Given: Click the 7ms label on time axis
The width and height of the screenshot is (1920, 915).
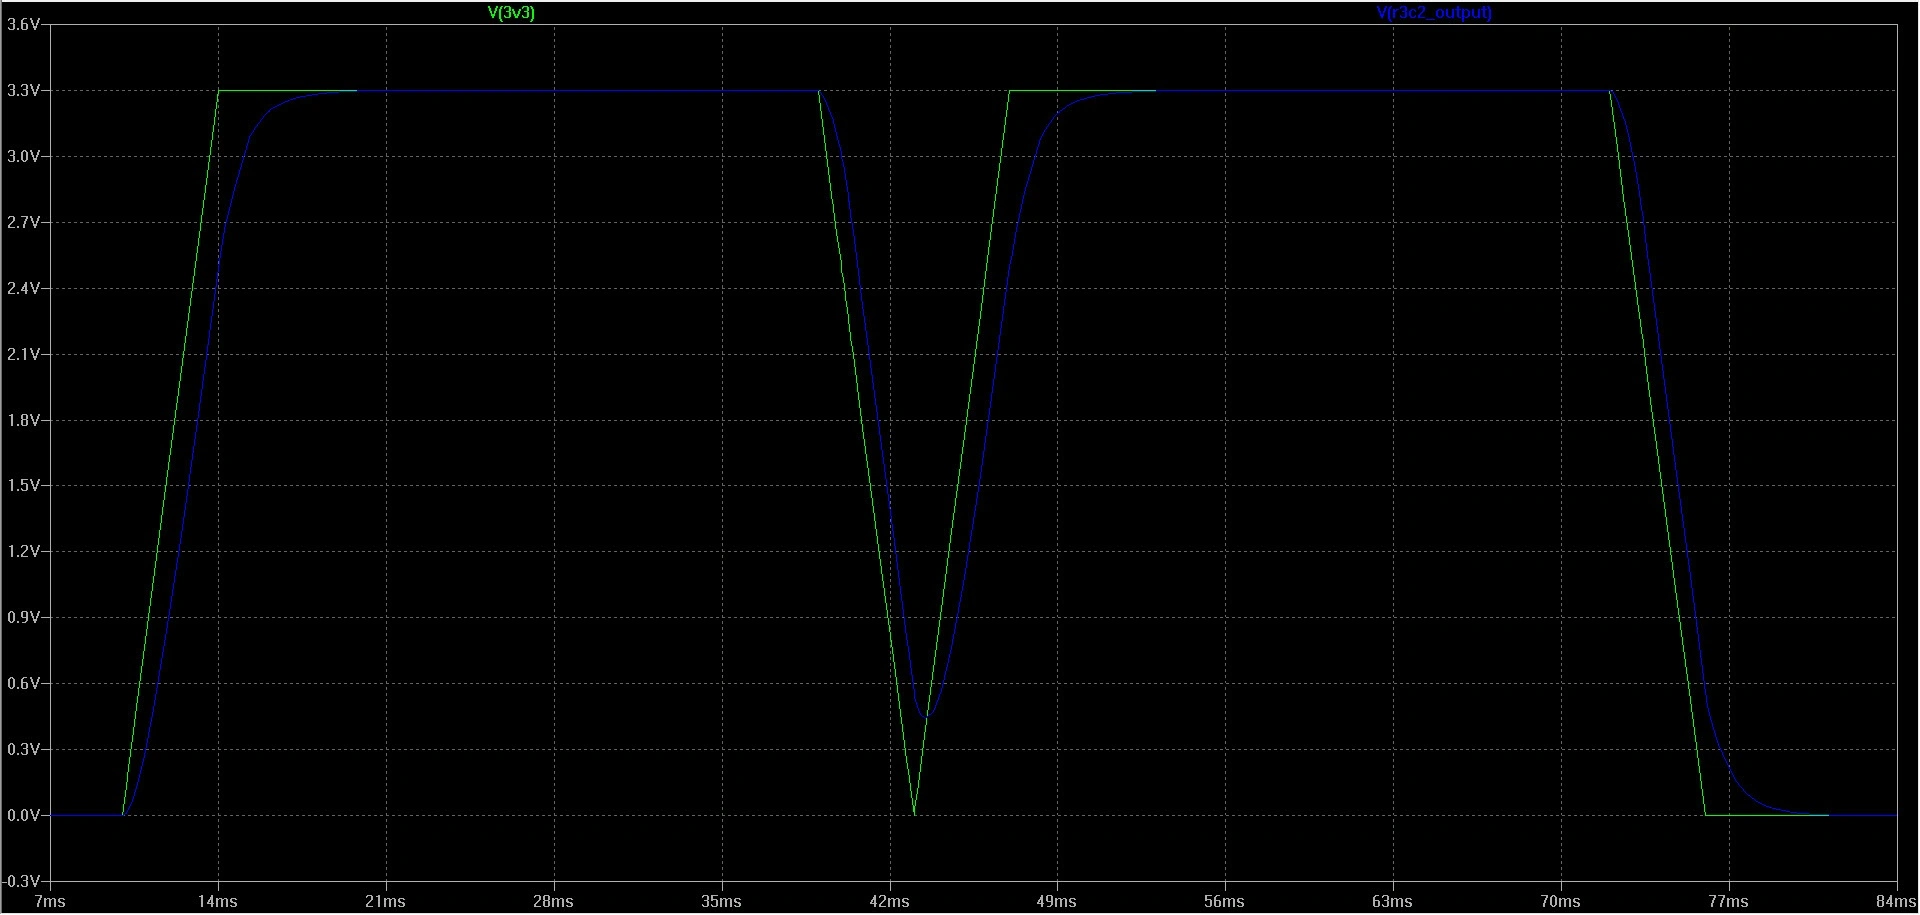Looking at the screenshot, I should 49,901.
